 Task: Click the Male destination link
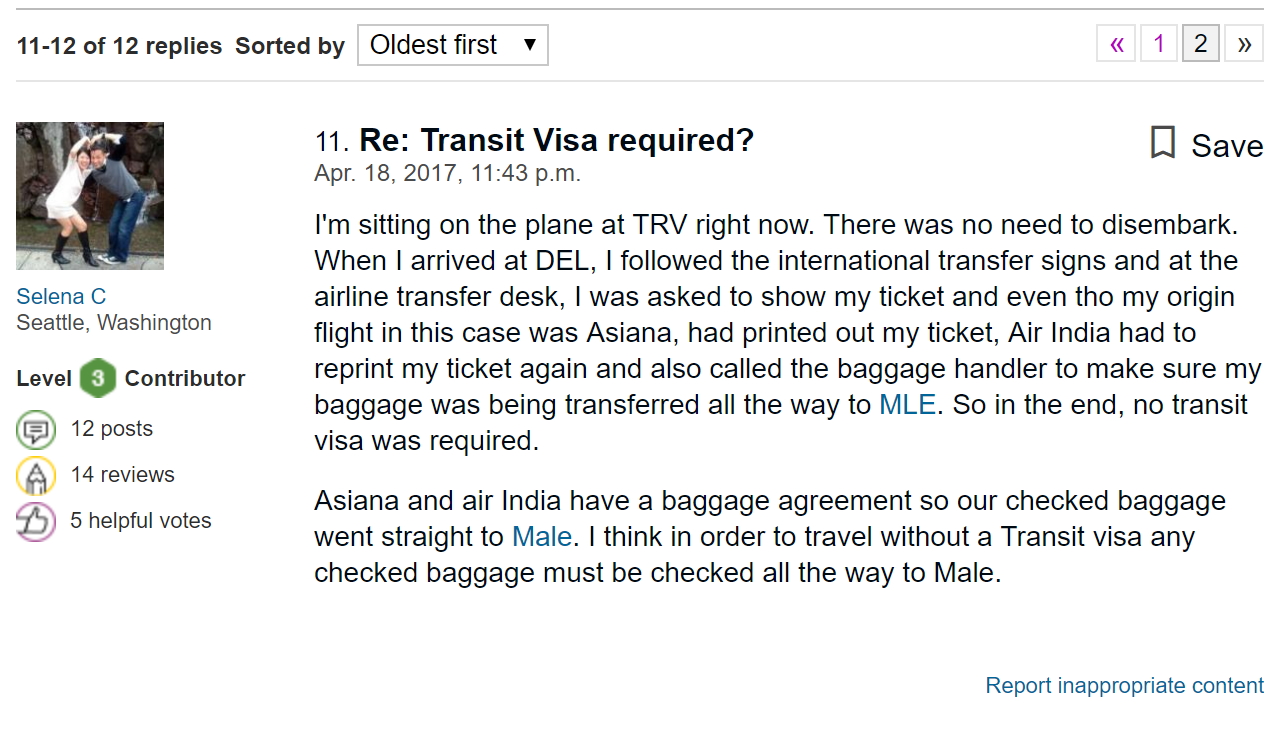click(x=542, y=537)
